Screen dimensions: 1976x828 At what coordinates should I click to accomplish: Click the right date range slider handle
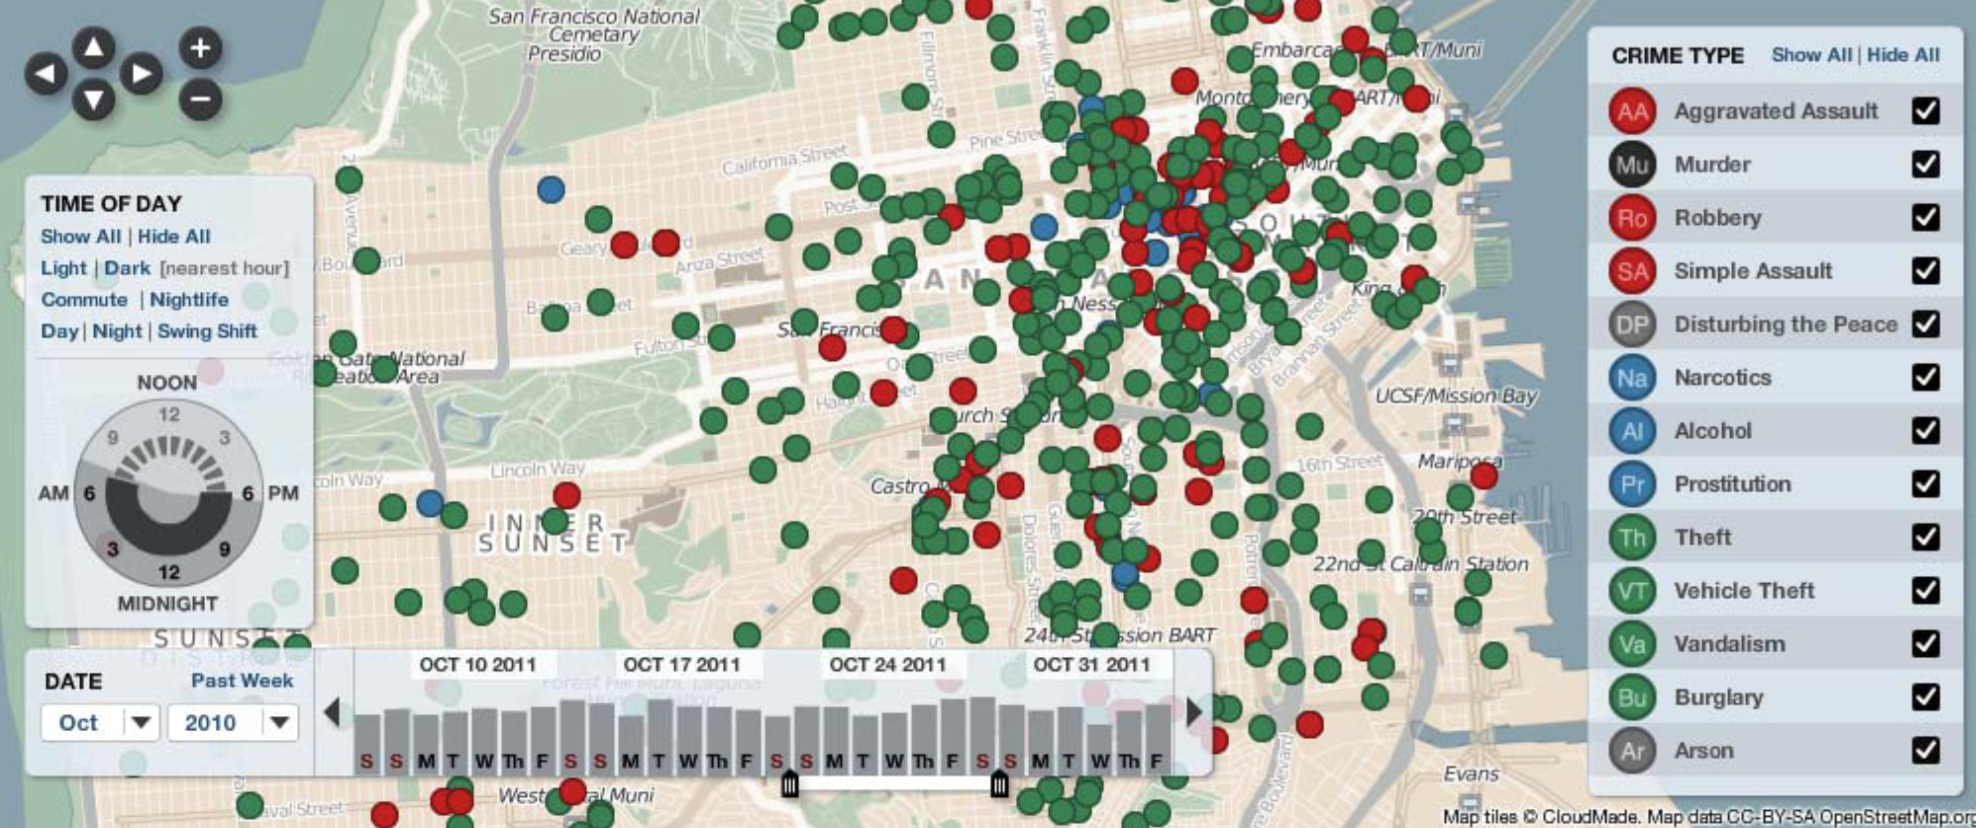[999, 785]
